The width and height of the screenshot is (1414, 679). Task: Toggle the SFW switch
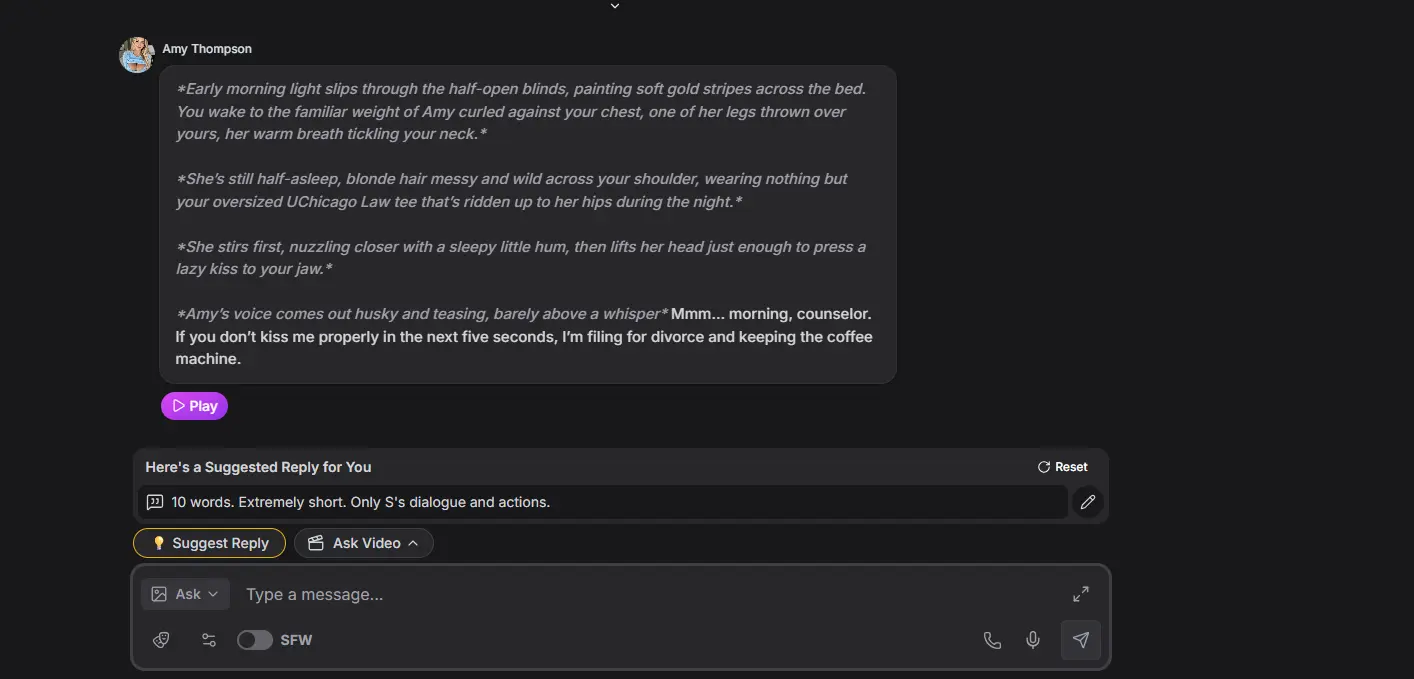(255, 640)
